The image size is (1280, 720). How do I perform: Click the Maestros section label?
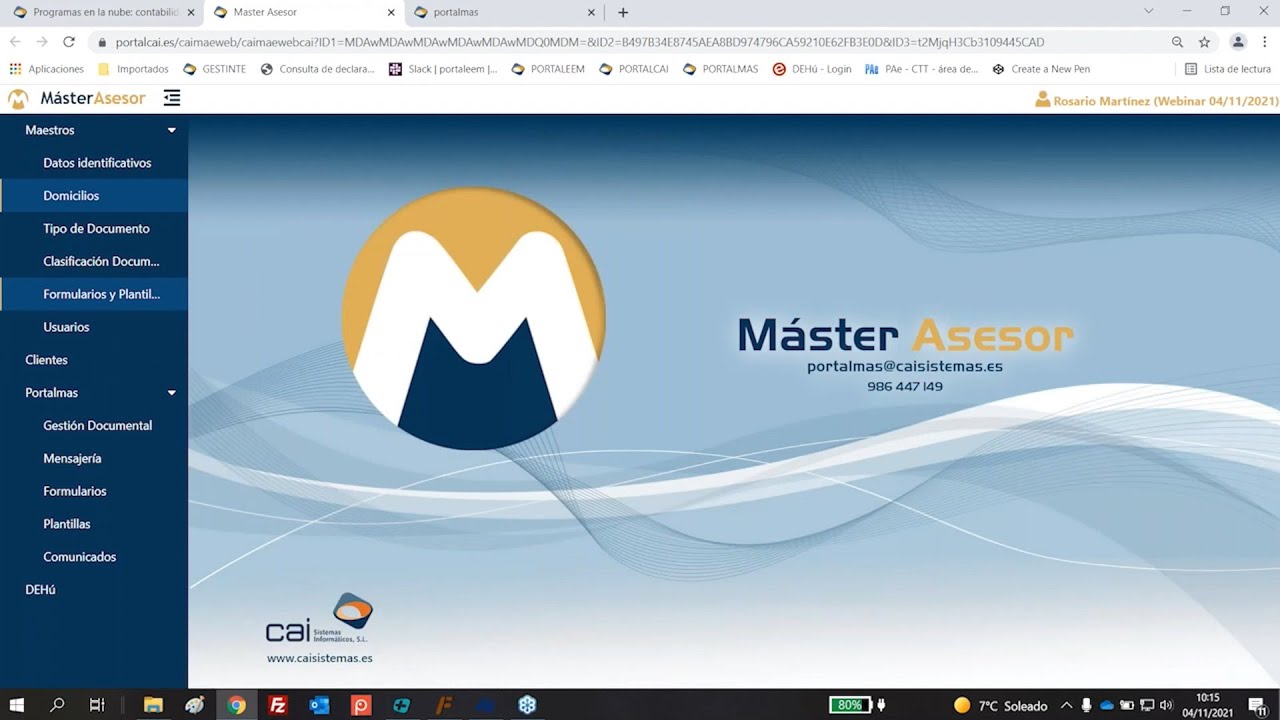click(x=50, y=130)
